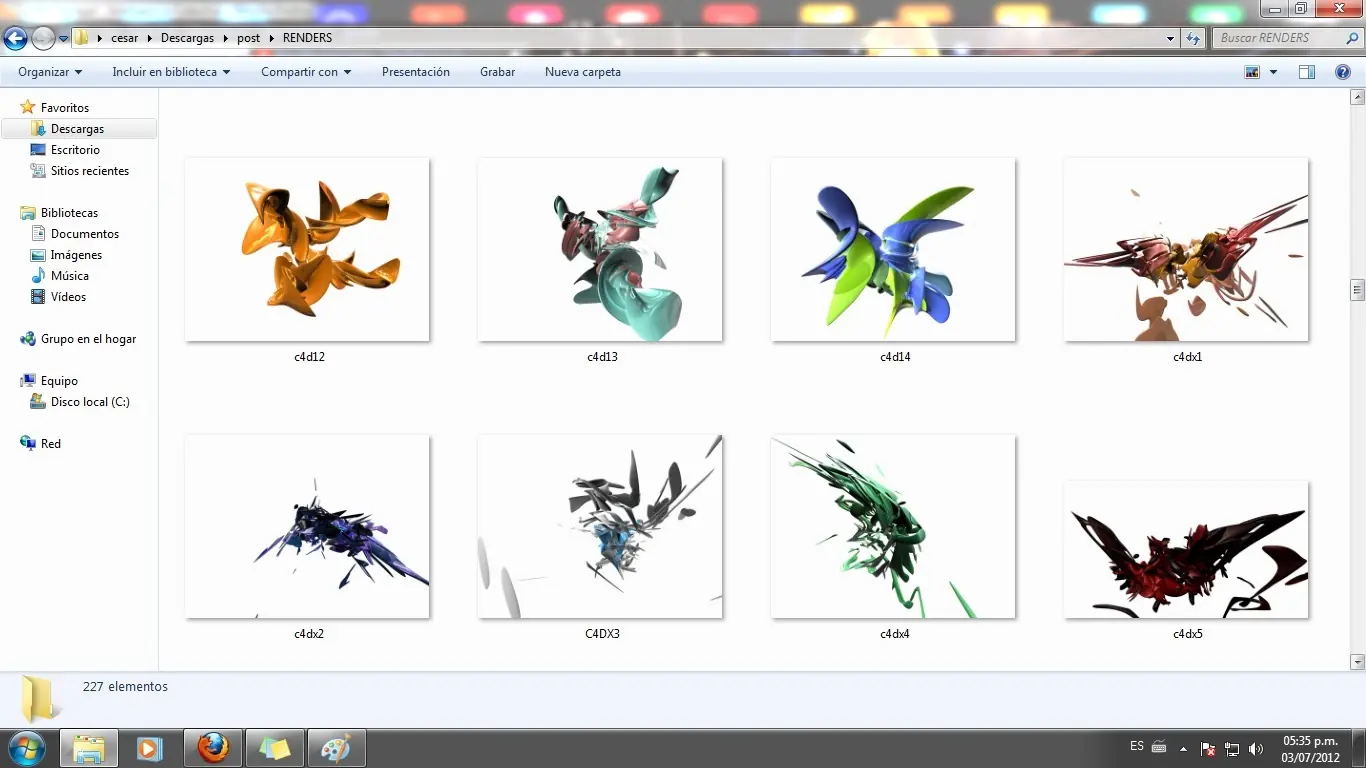
Task: Click the Windows Start orb
Action: [25, 748]
